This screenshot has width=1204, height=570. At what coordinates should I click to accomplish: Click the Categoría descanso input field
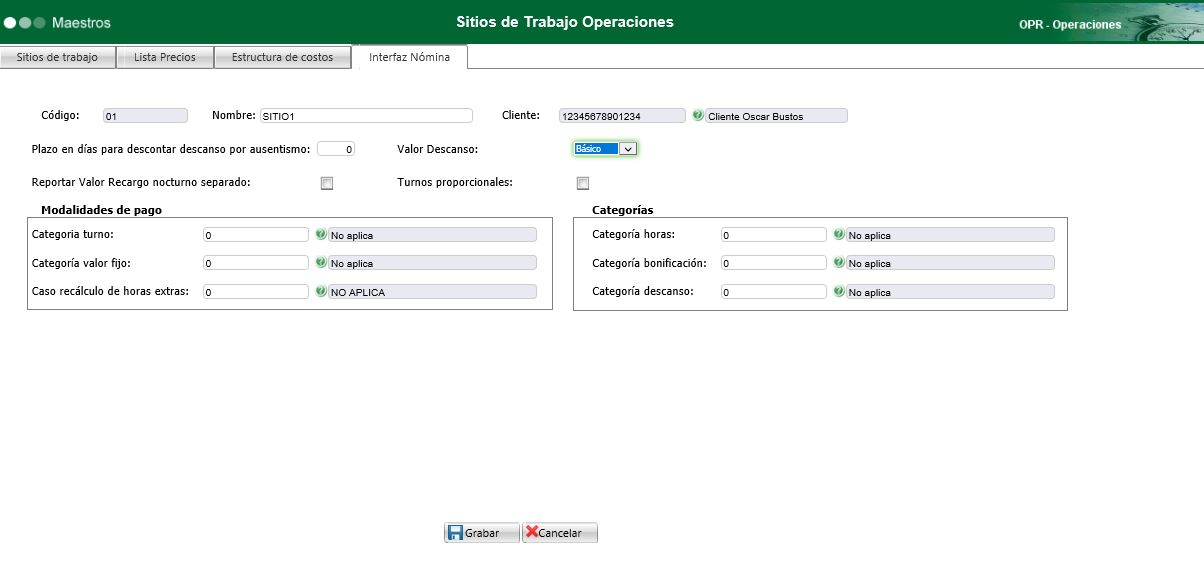[774, 292]
